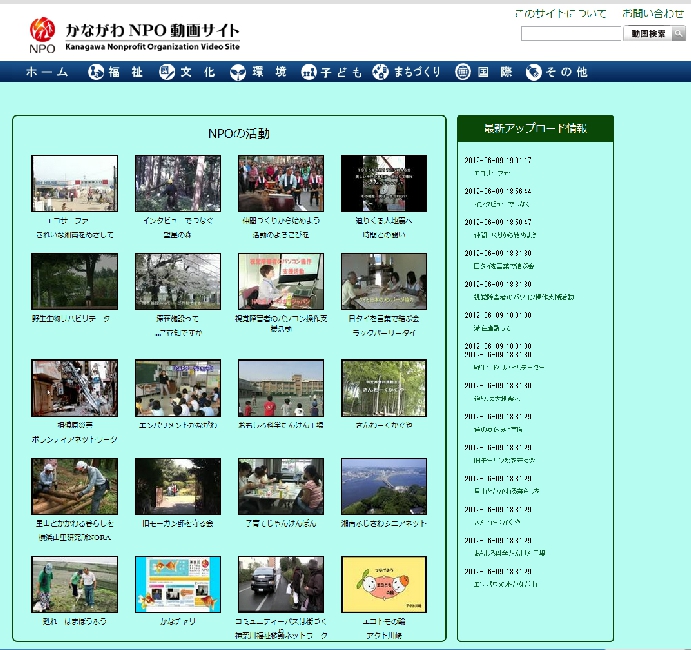Viewport: 691px width, 650px height.
Task: Click the ボランティアネットワーク caption text
Action: point(74,439)
